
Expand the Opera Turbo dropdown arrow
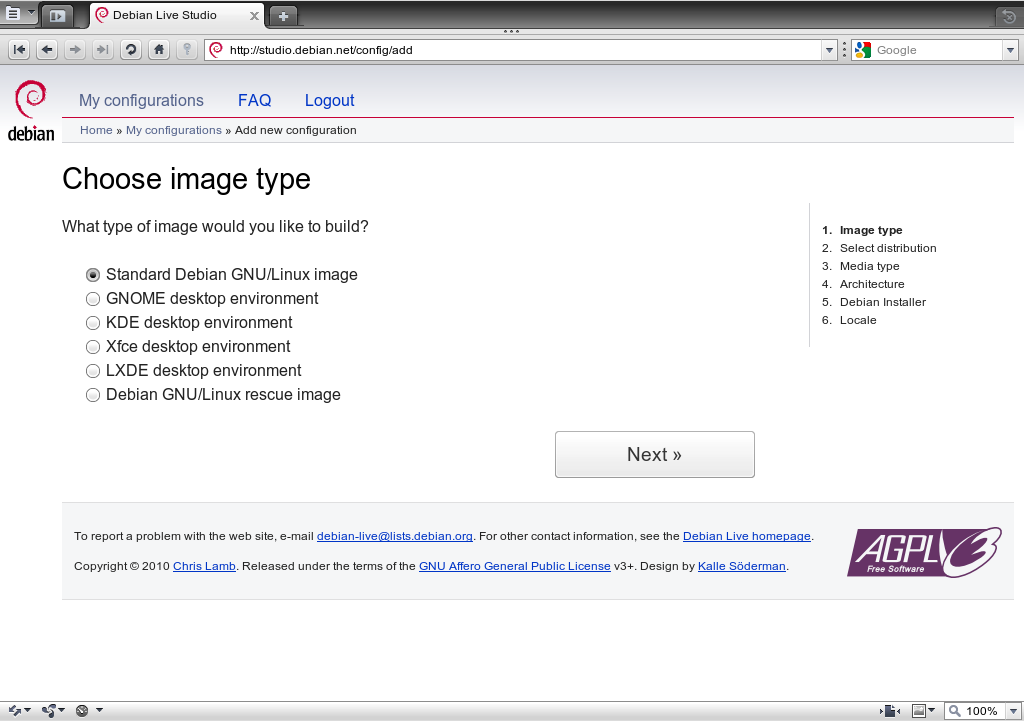click(x=99, y=710)
